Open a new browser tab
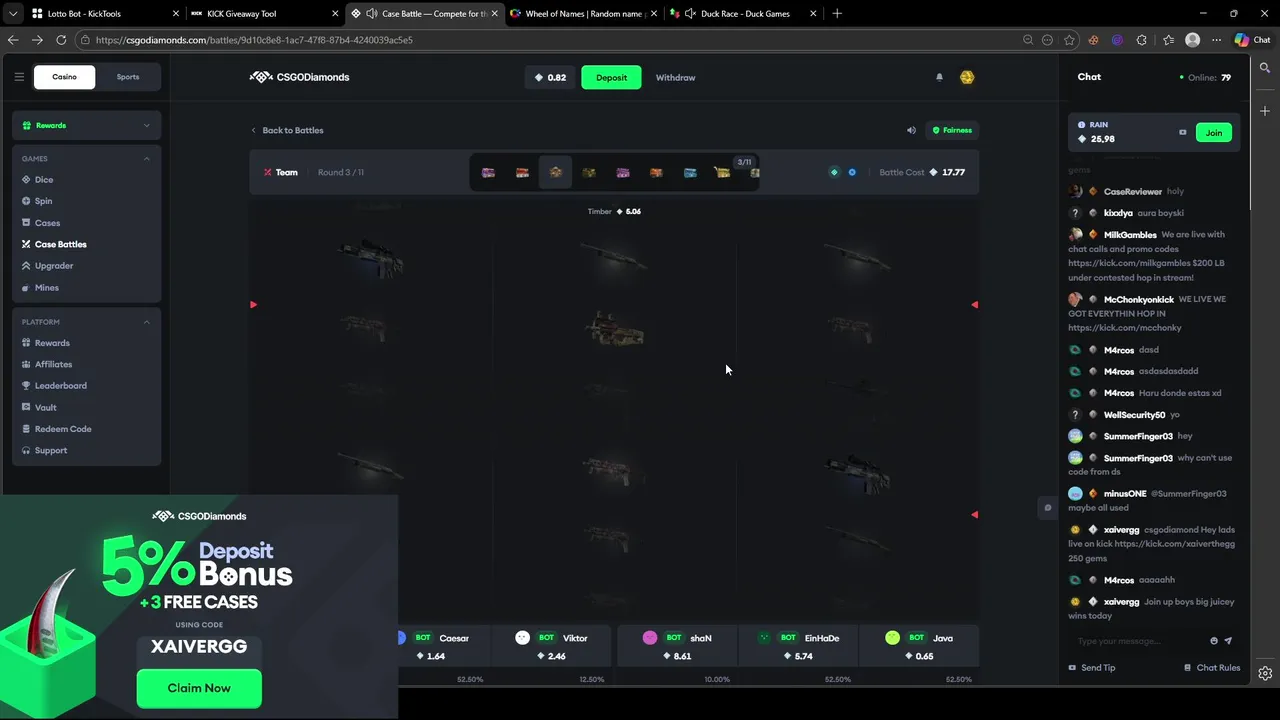Image resolution: width=1280 pixels, height=720 pixels. tap(837, 14)
